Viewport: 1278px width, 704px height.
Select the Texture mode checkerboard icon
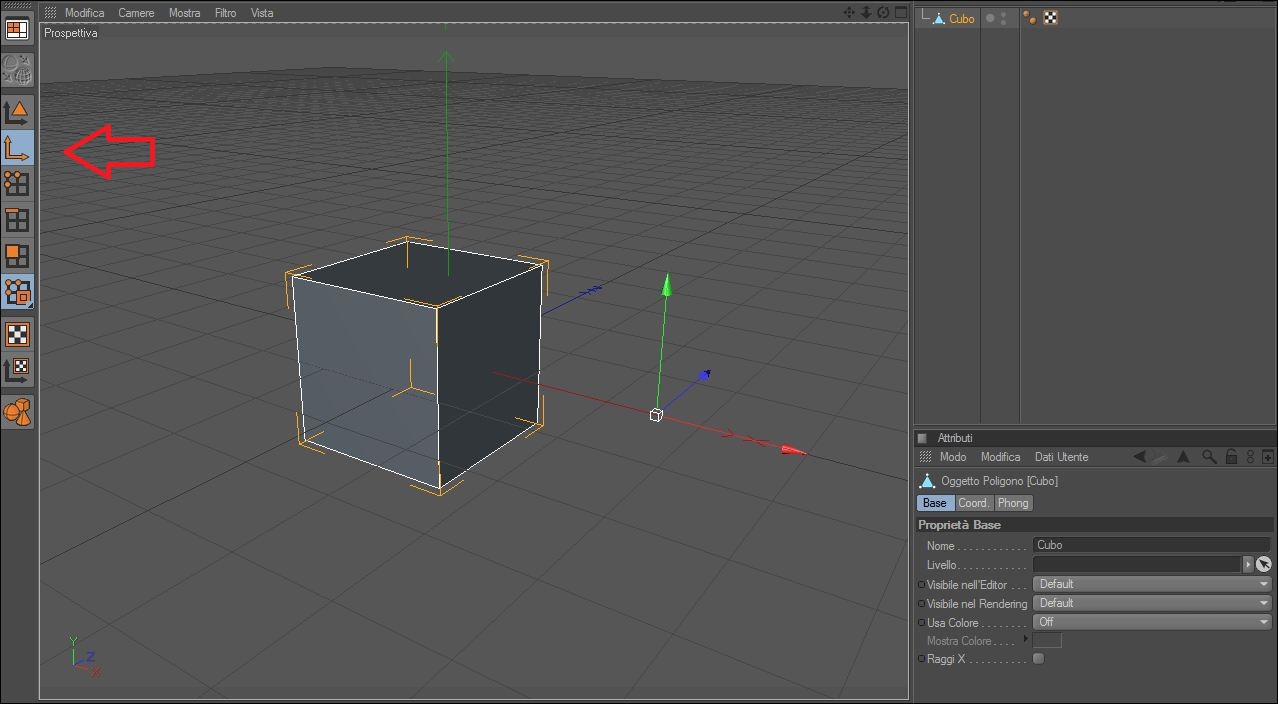(x=17, y=334)
